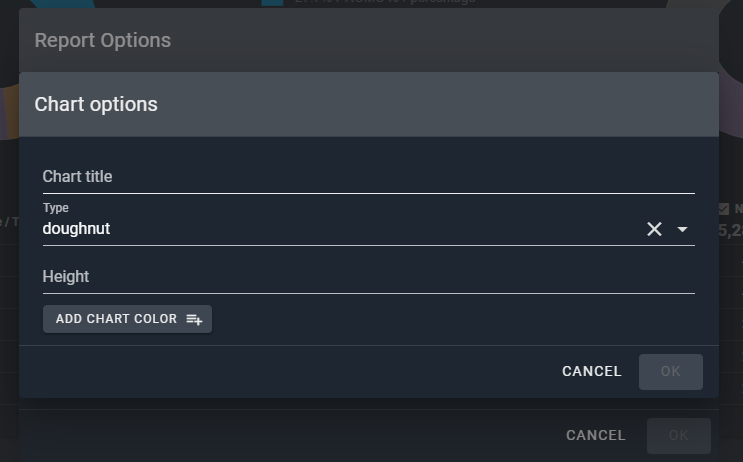Confirm Chart options with OK
743x462 pixels.
[x=670, y=371]
